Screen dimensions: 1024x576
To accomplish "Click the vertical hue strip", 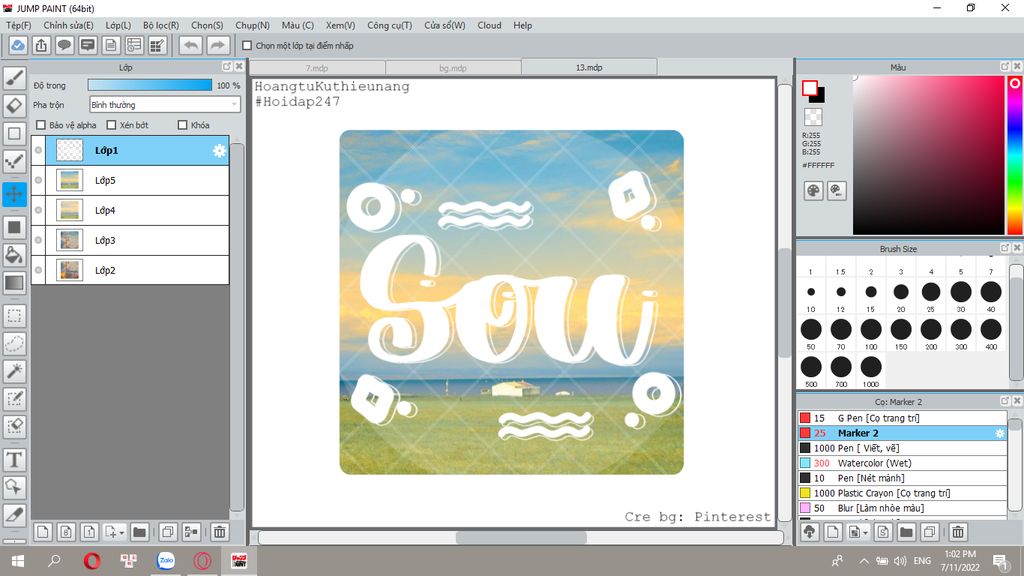I will pos(1015,155).
